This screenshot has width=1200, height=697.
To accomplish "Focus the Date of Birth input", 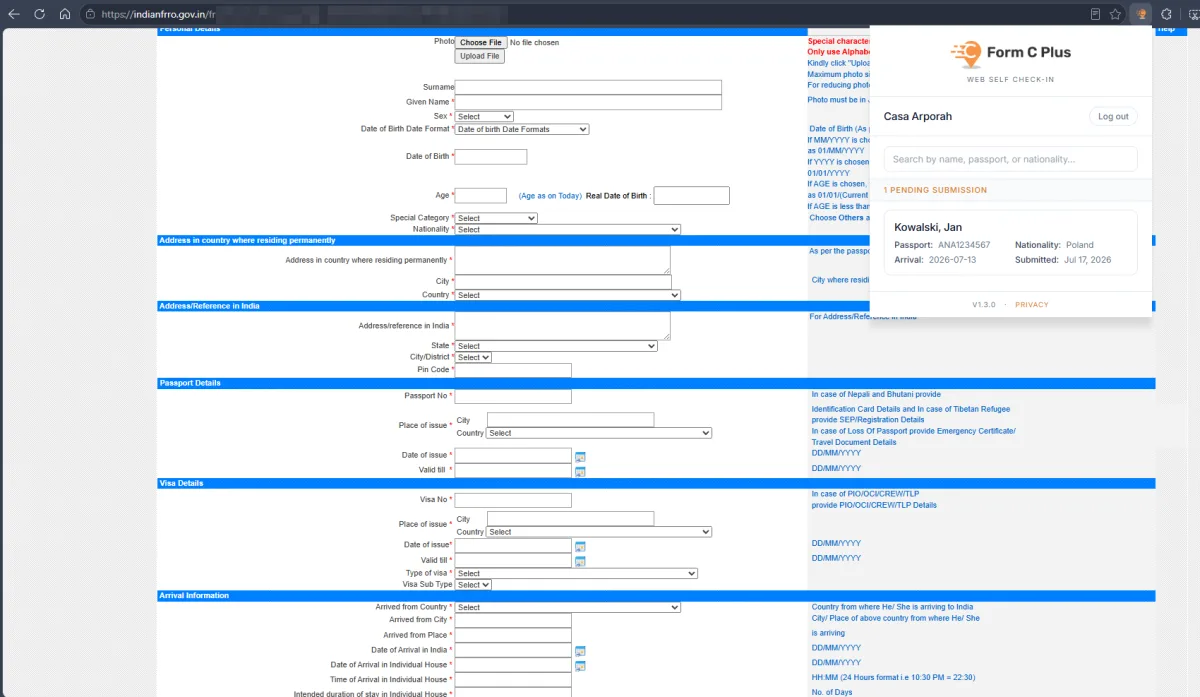I will click(491, 157).
